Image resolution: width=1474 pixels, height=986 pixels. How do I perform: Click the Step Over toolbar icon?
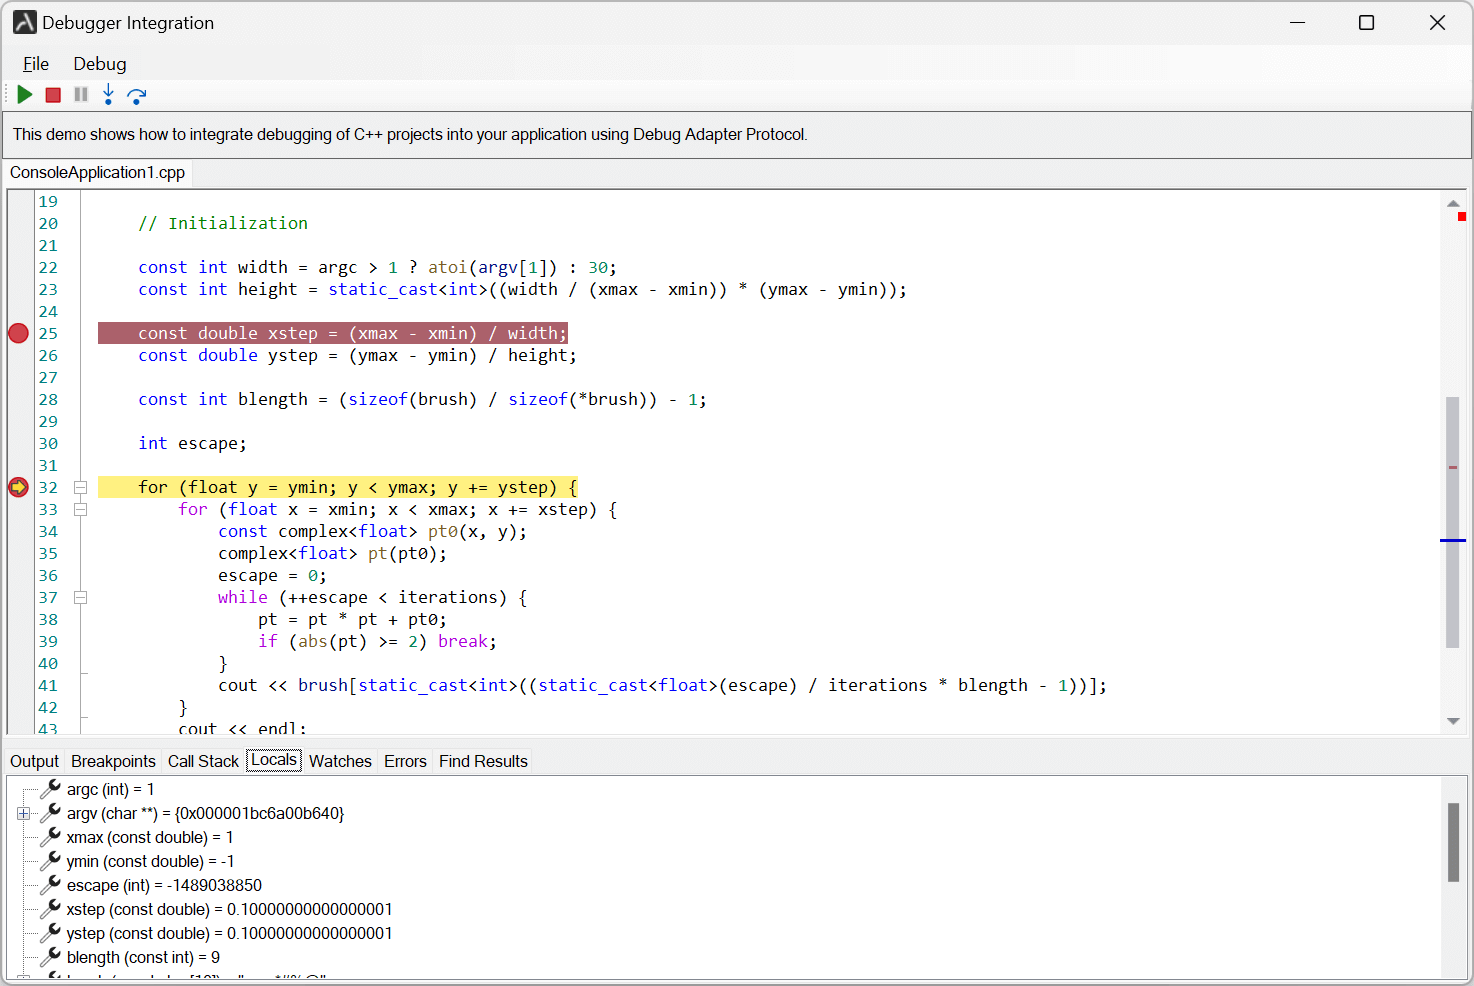tap(137, 95)
